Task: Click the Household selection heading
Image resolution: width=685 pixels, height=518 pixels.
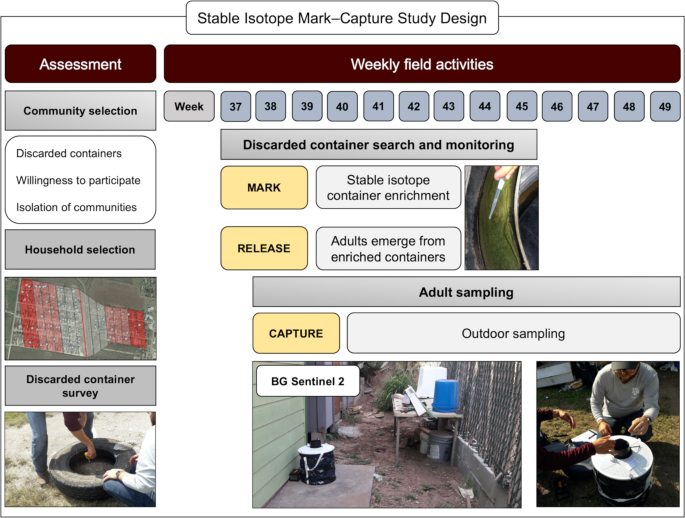Action: pyautogui.click(x=80, y=249)
